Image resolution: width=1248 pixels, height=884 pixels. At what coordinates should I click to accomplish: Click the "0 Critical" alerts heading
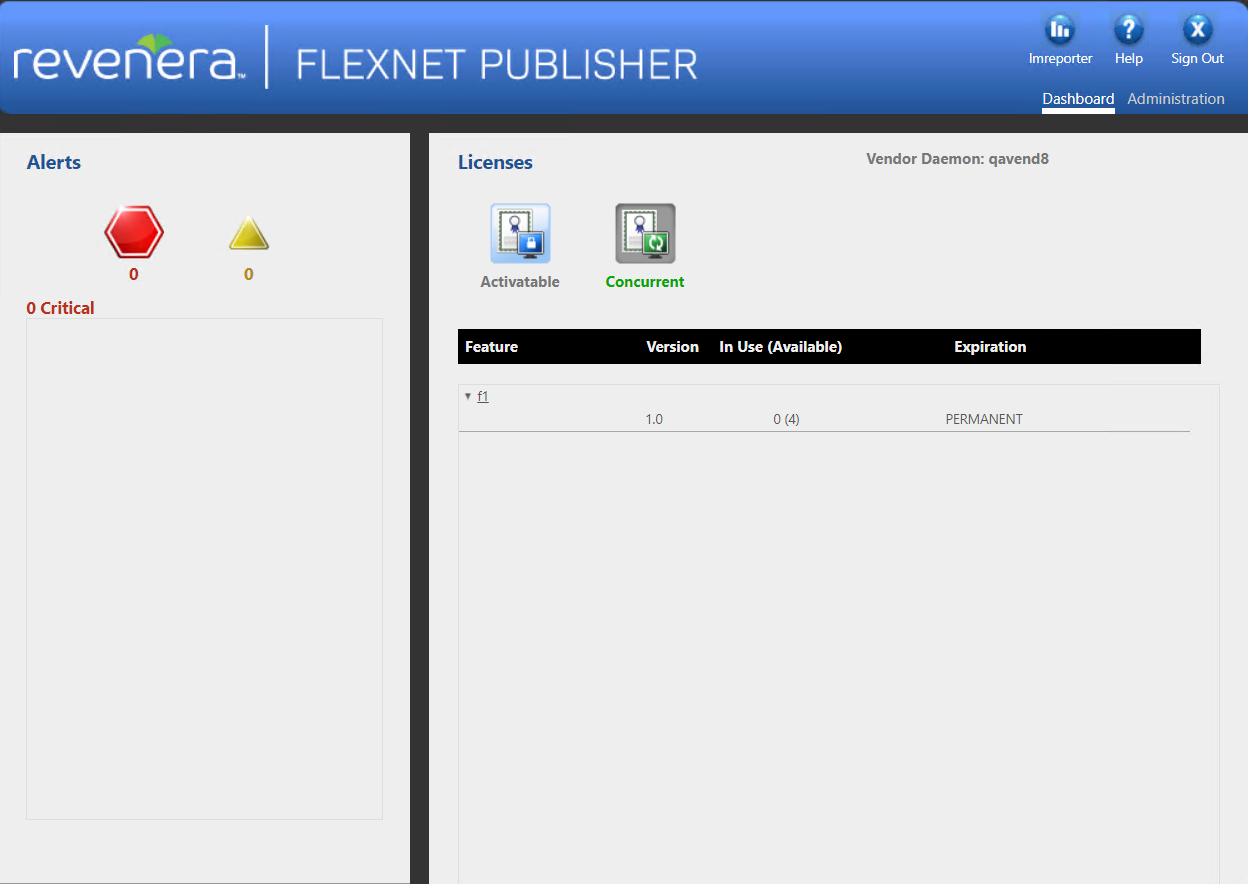click(60, 308)
